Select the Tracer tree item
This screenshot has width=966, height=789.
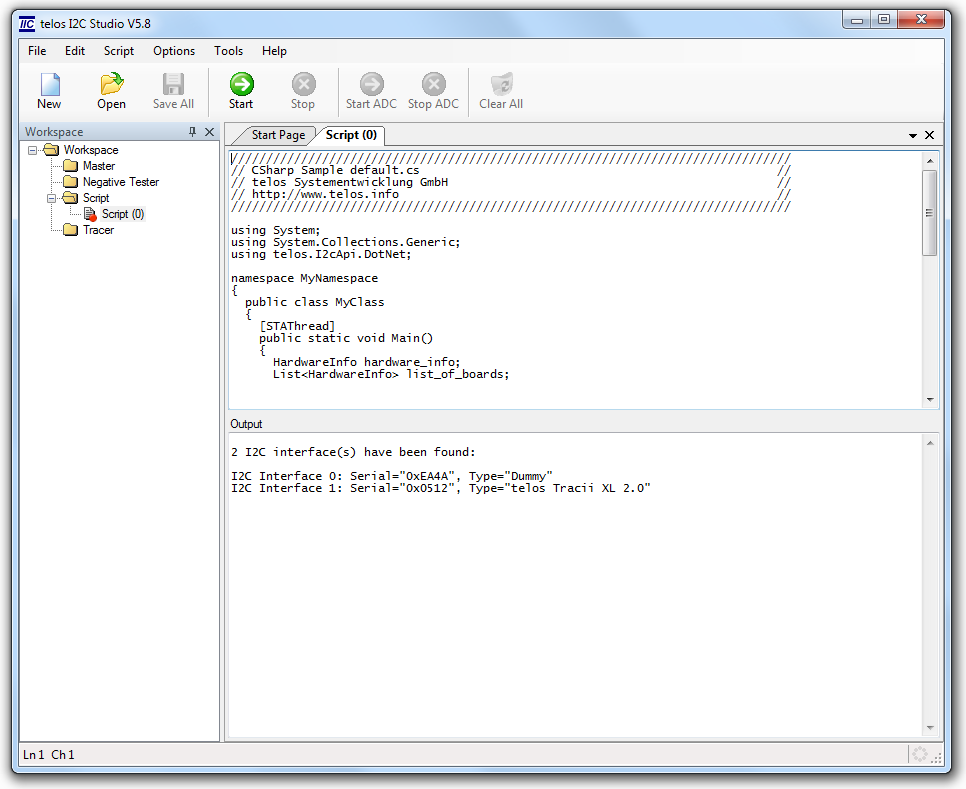[98, 230]
